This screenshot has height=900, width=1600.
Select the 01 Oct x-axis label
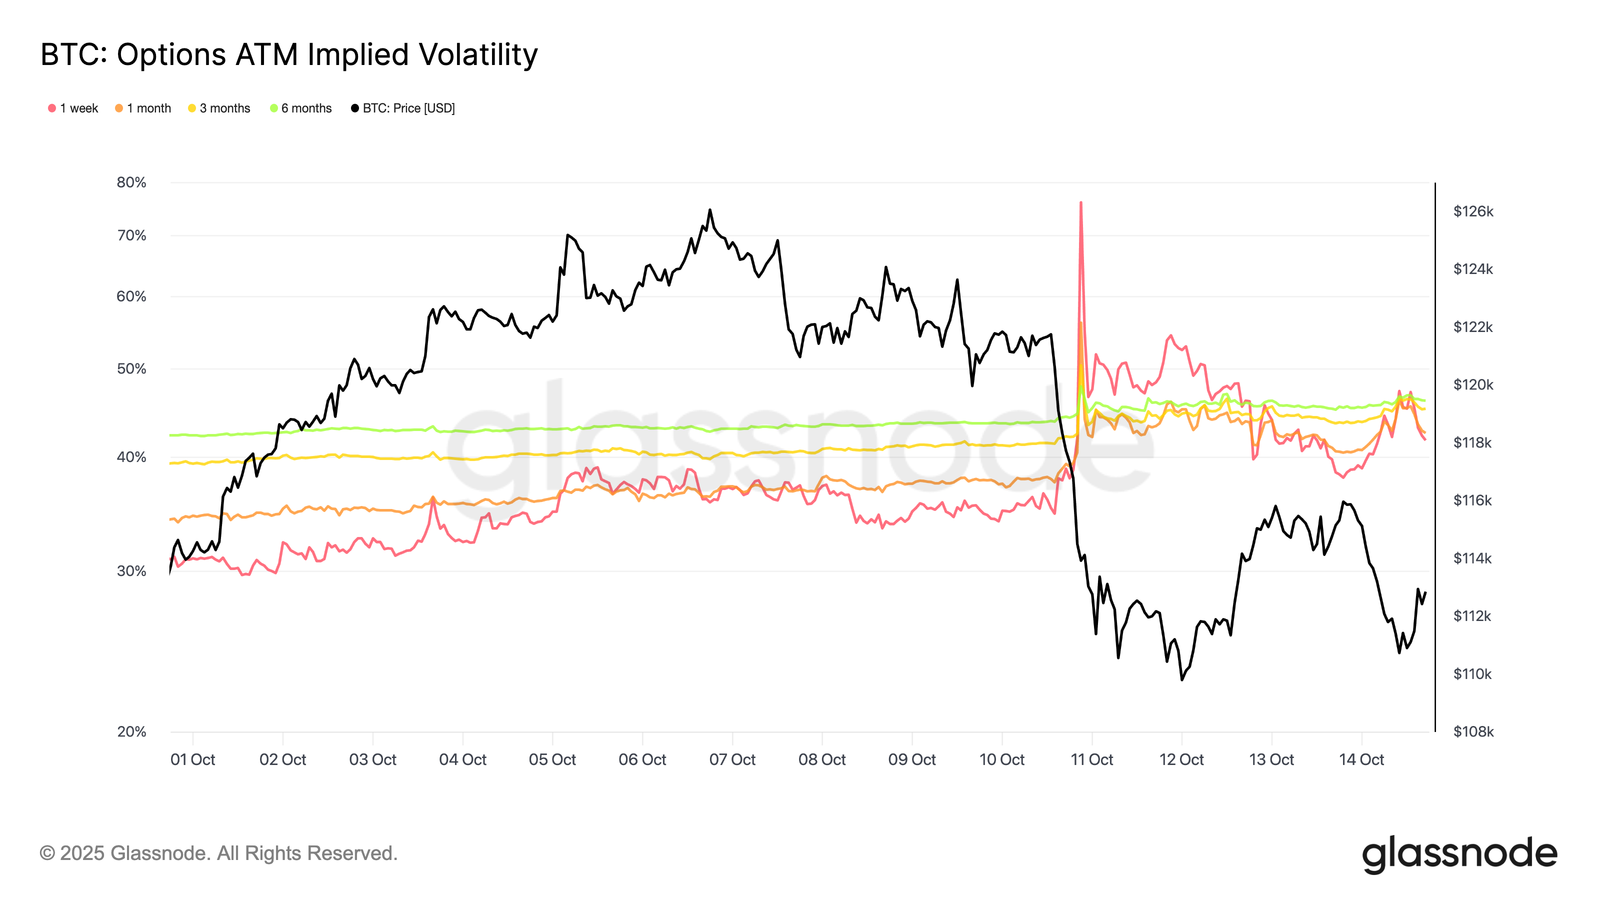[193, 760]
